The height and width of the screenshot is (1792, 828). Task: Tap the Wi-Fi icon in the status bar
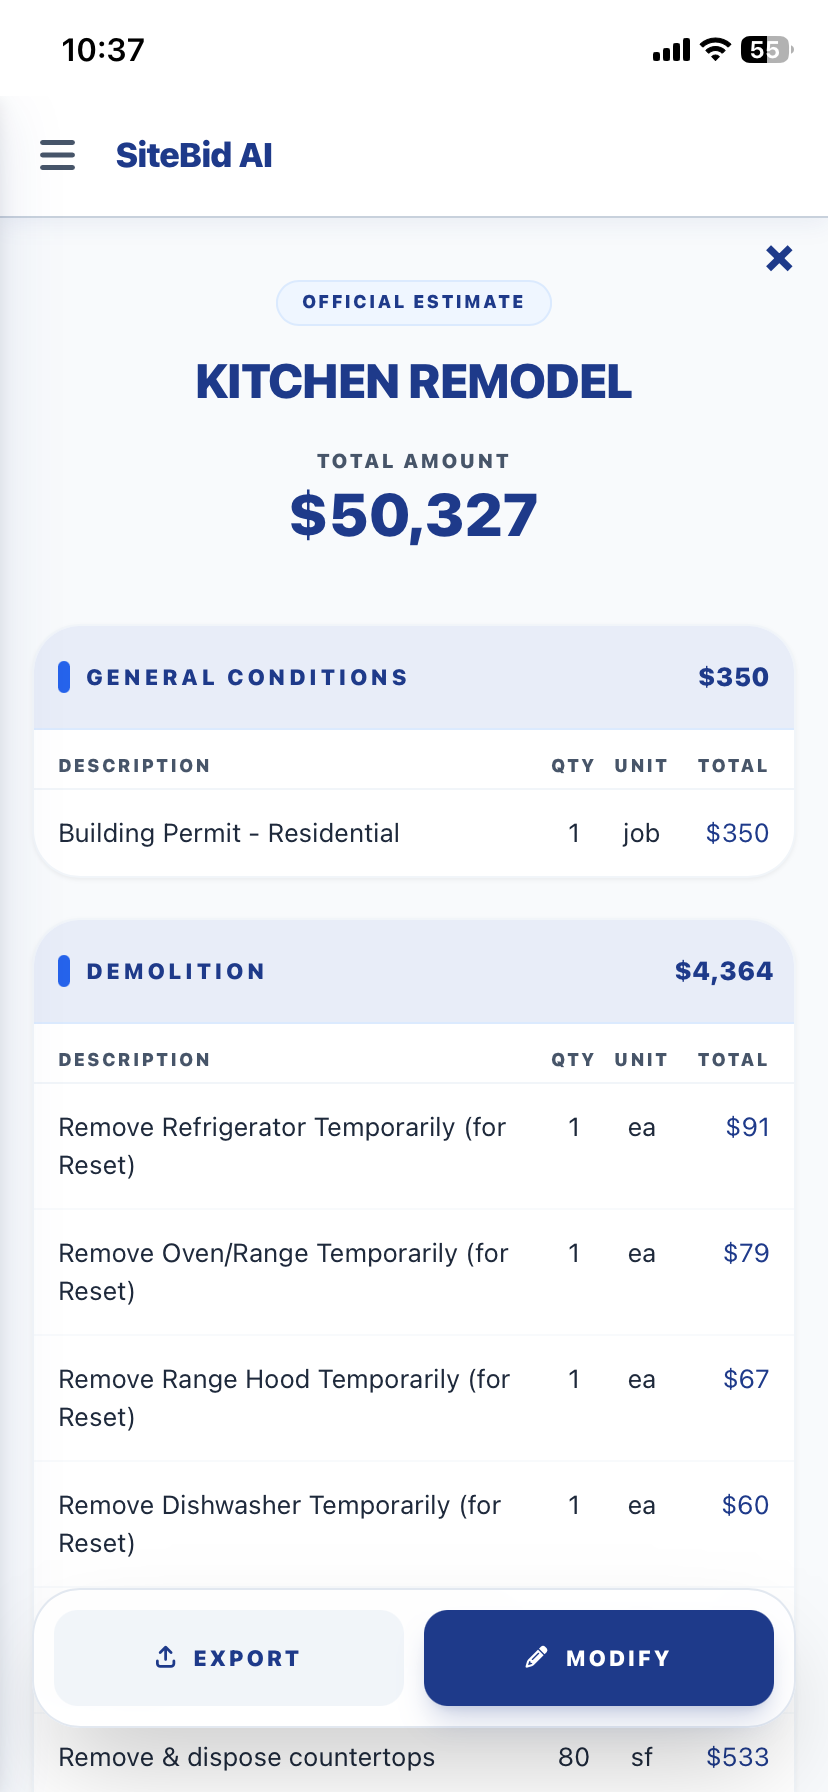pos(714,50)
